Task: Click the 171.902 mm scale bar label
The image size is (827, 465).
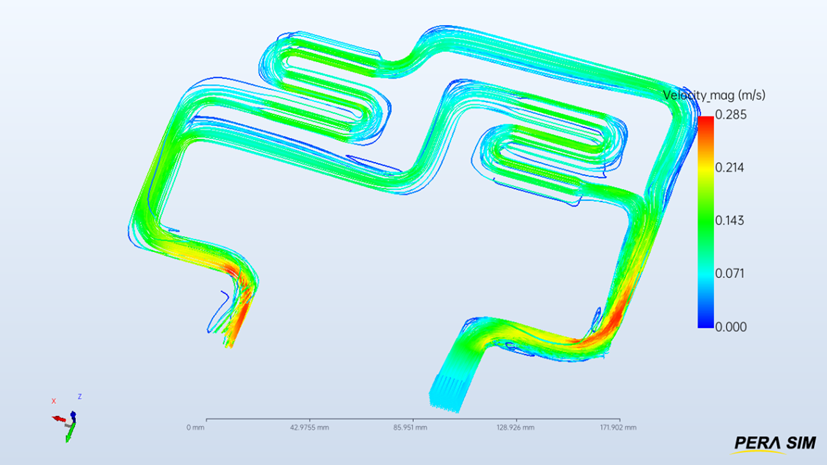Action: (x=617, y=427)
